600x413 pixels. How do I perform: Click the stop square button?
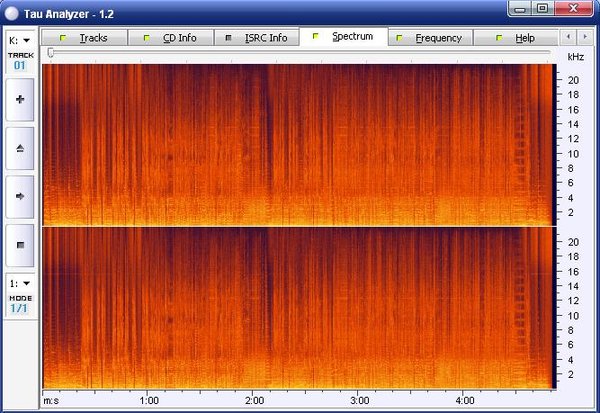tap(20, 245)
